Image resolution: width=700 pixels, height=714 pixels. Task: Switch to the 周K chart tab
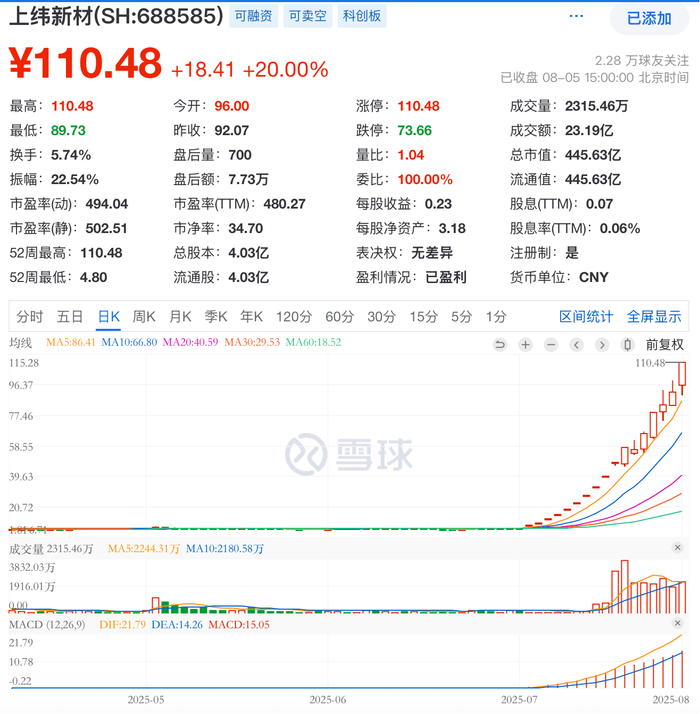pyautogui.click(x=144, y=316)
